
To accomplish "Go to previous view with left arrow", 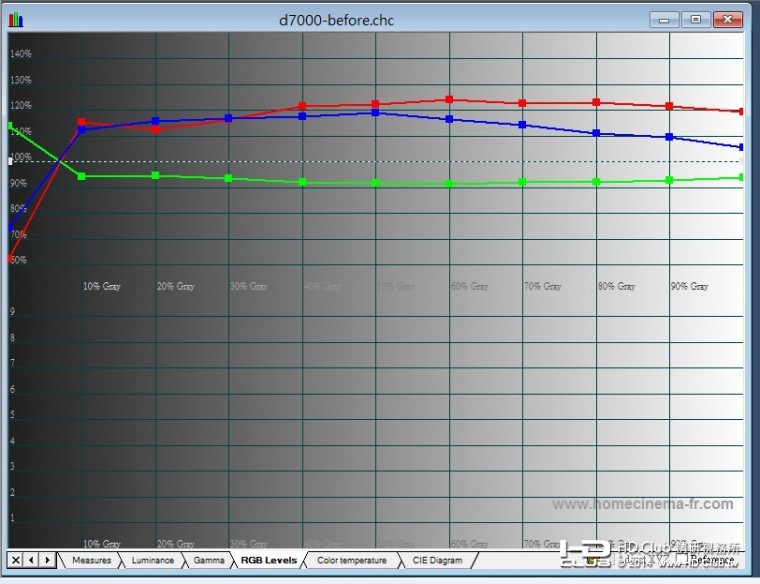I will coord(32,560).
